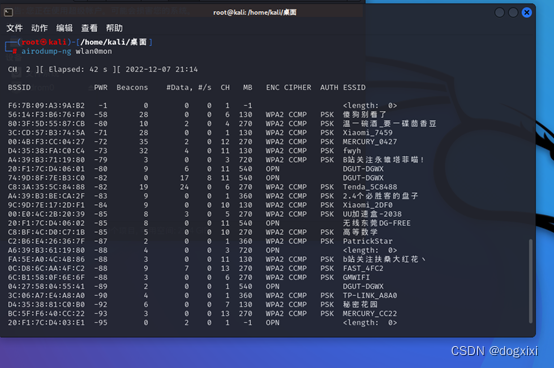Click ESSID Tenda_5C8488
Image resolution: width=554 pixels, height=368 pixels.
coord(370,187)
